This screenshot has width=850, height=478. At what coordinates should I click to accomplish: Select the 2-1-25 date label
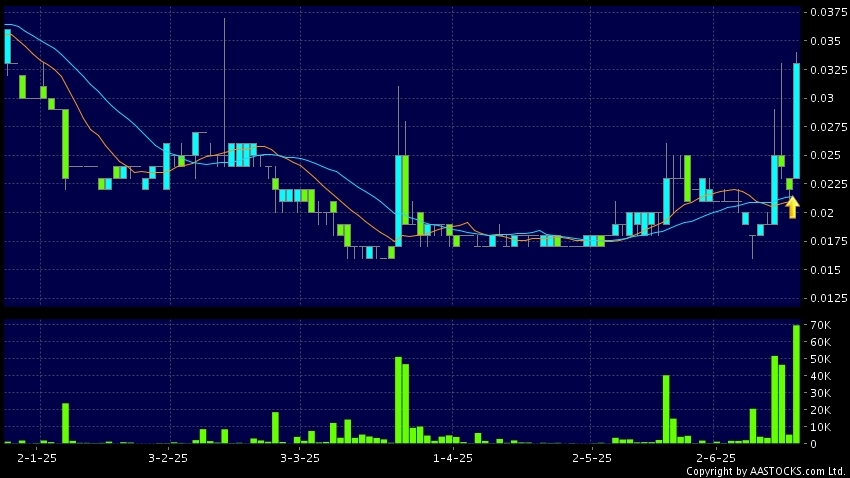[37, 458]
